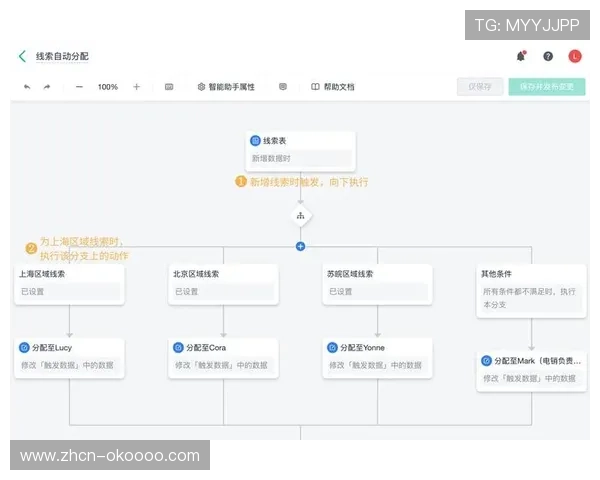The height and width of the screenshot is (480, 600).
Task: Click the 保存并发布变更 button
Action: click(547, 87)
